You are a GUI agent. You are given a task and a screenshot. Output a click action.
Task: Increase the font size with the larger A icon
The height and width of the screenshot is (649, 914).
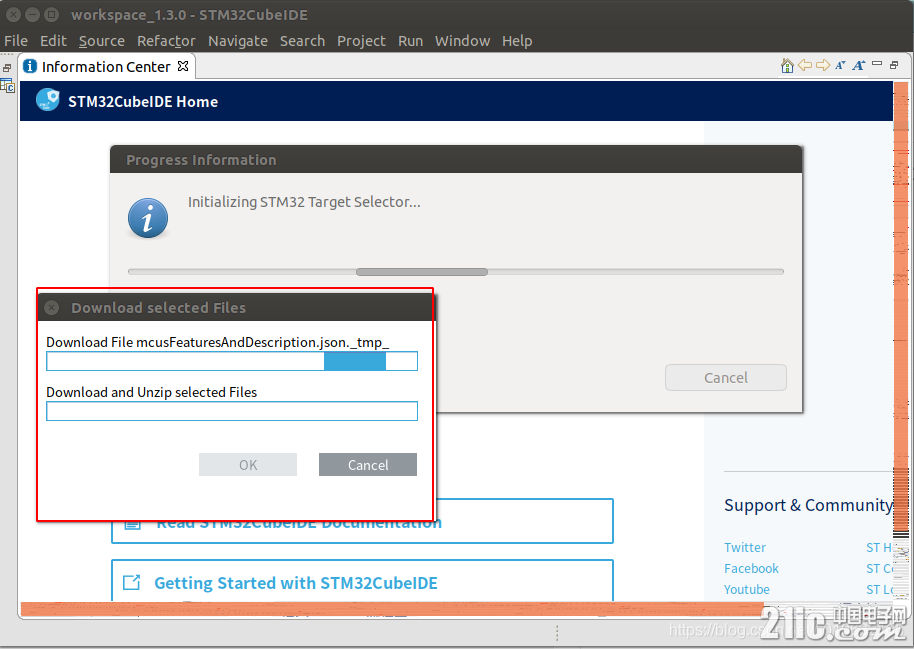coord(858,65)
